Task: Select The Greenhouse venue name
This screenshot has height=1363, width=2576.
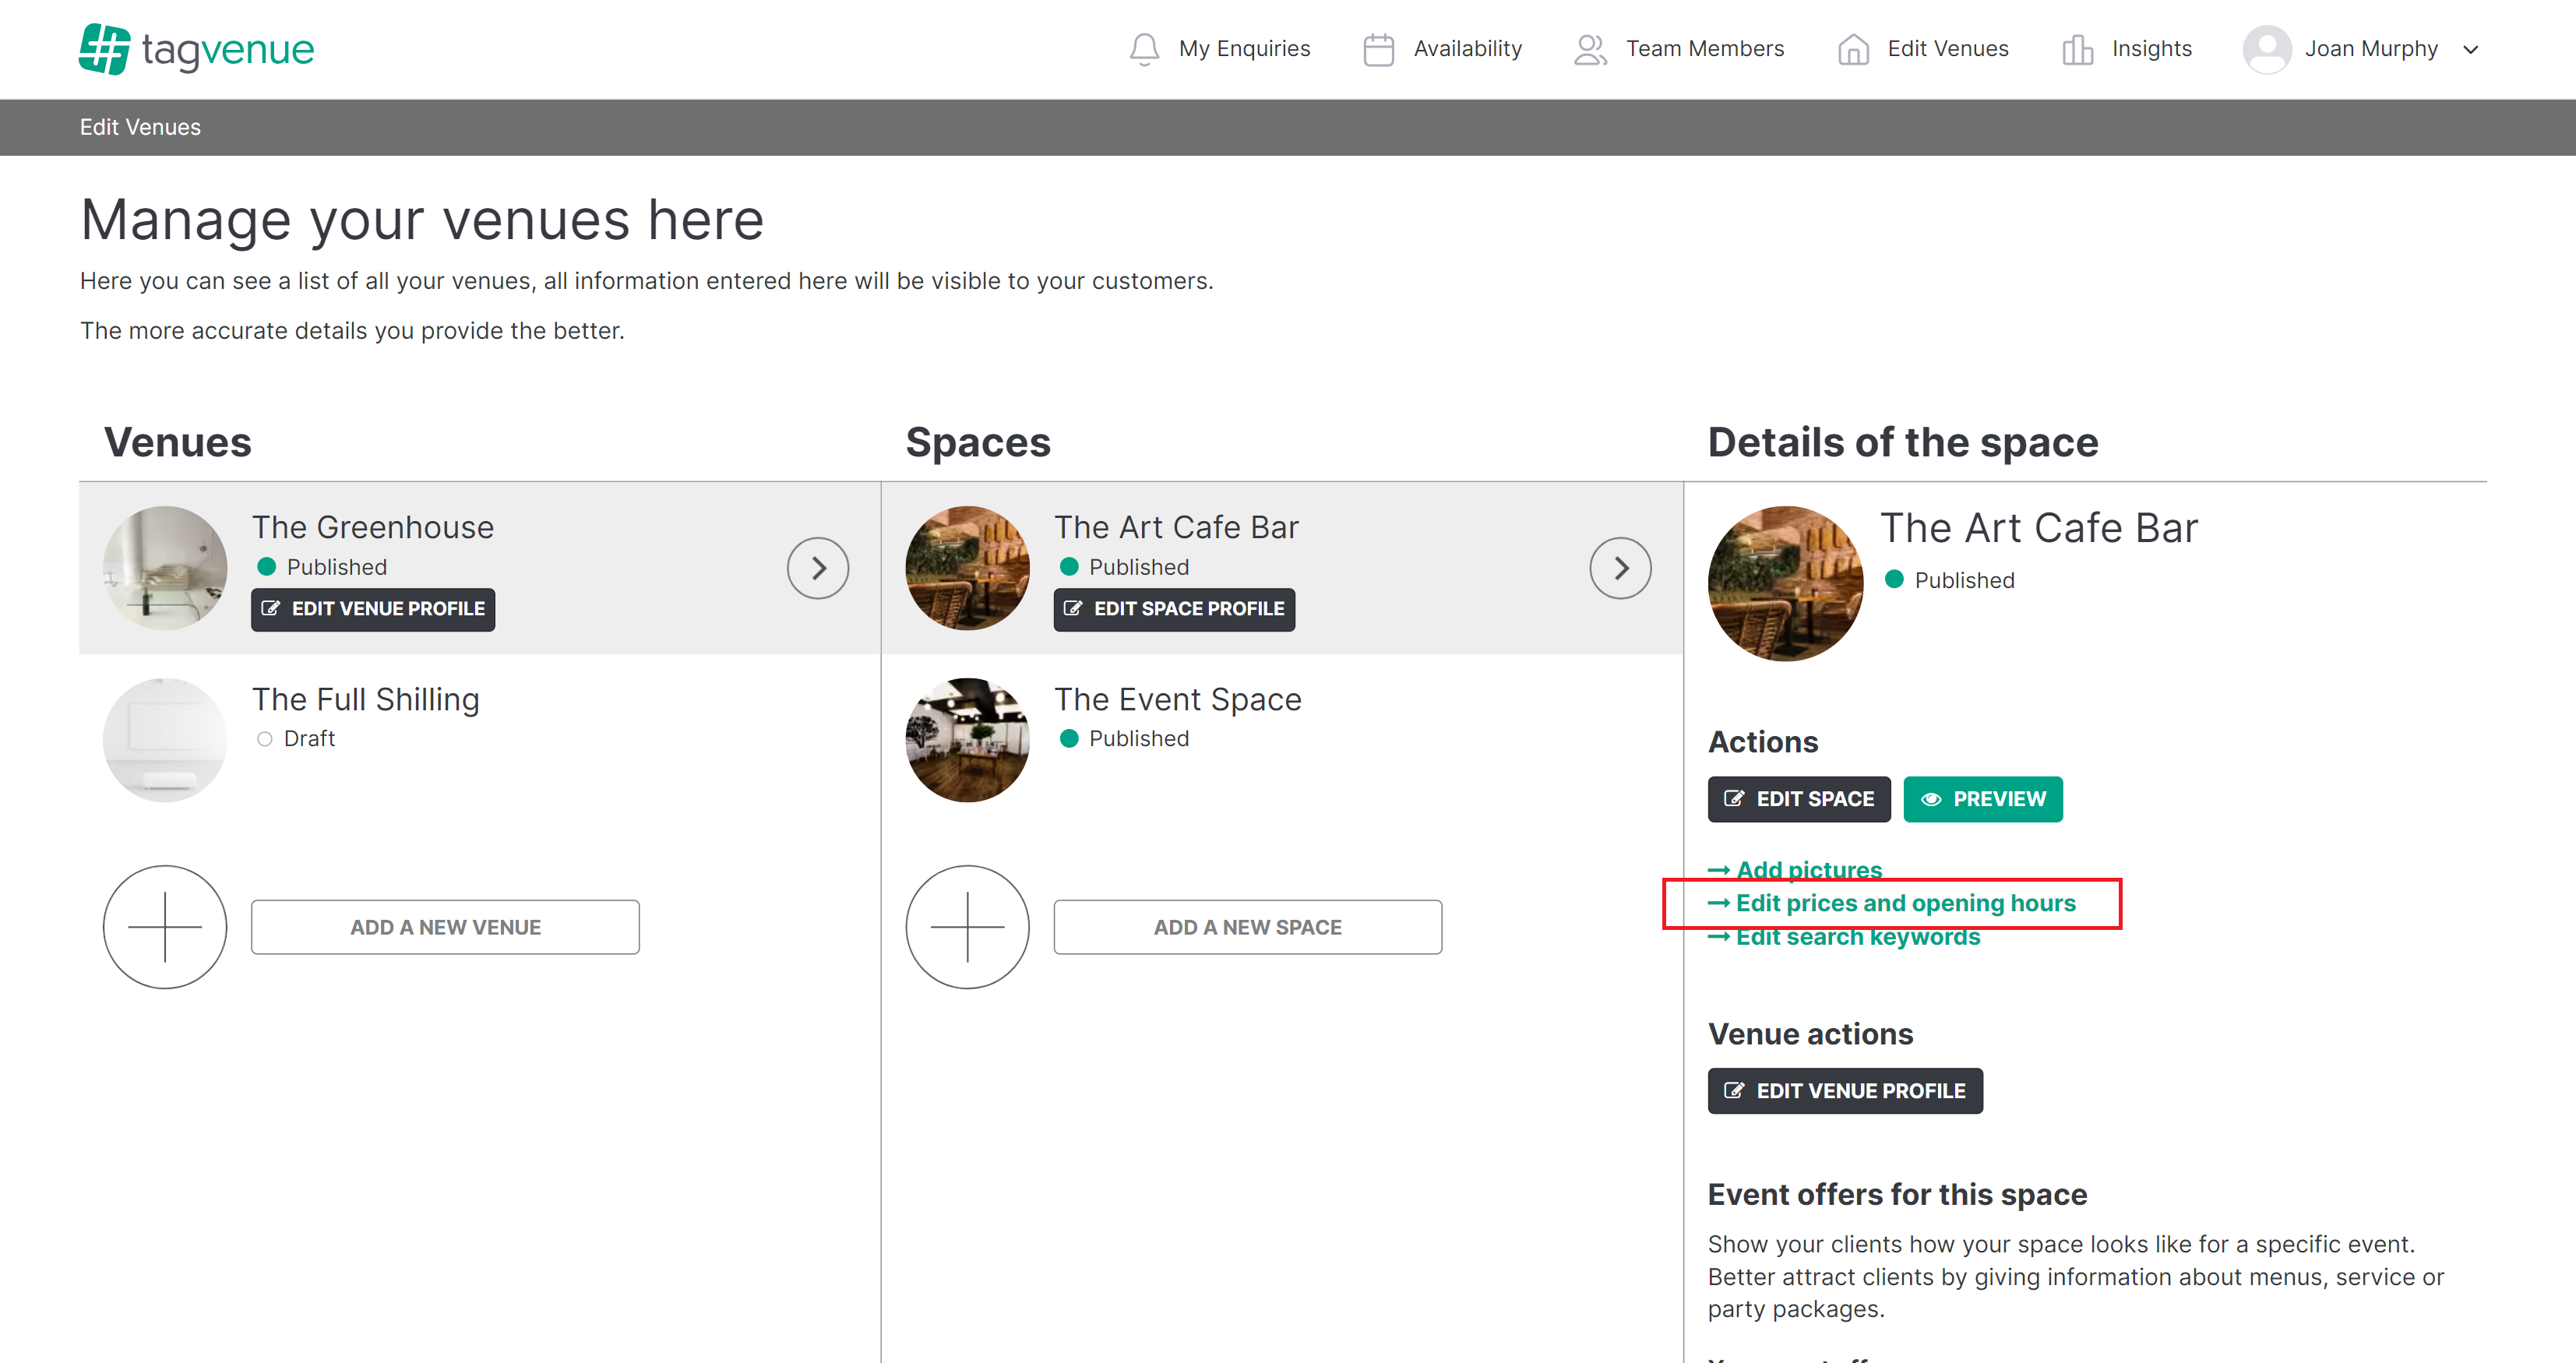Action: [x=373, y=527]
